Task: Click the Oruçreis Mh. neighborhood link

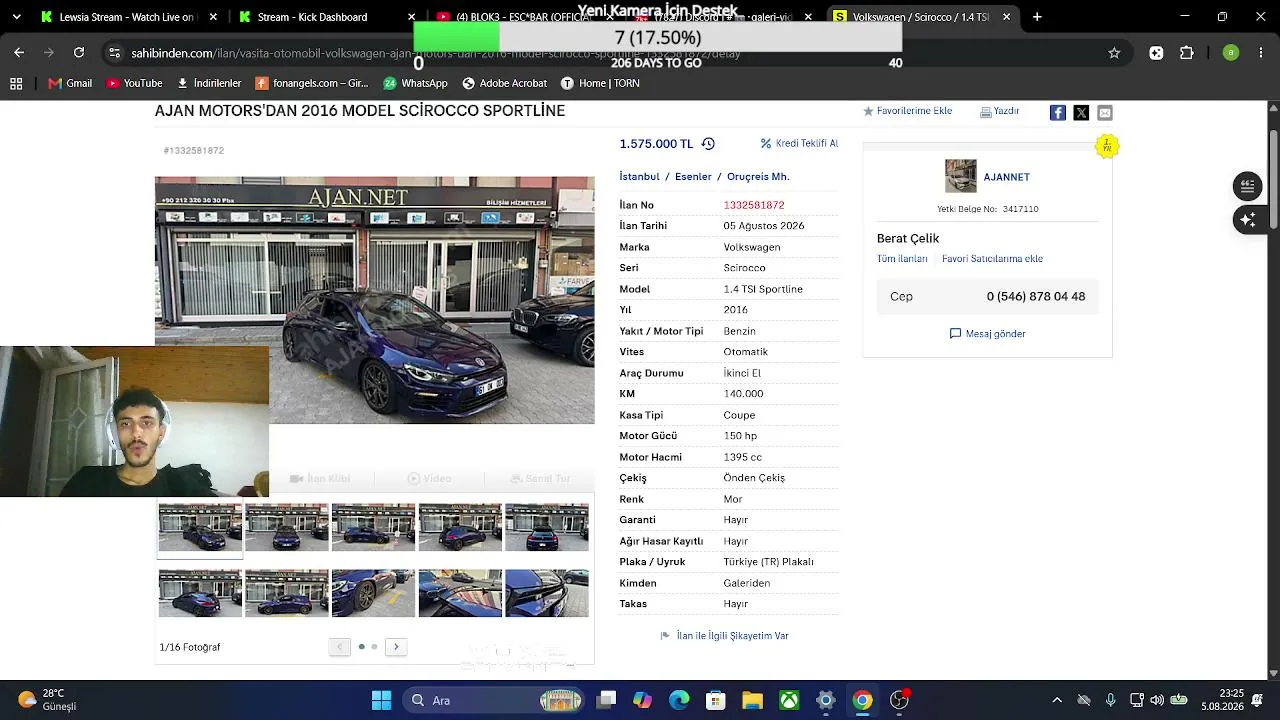Action: click(758, 177)
